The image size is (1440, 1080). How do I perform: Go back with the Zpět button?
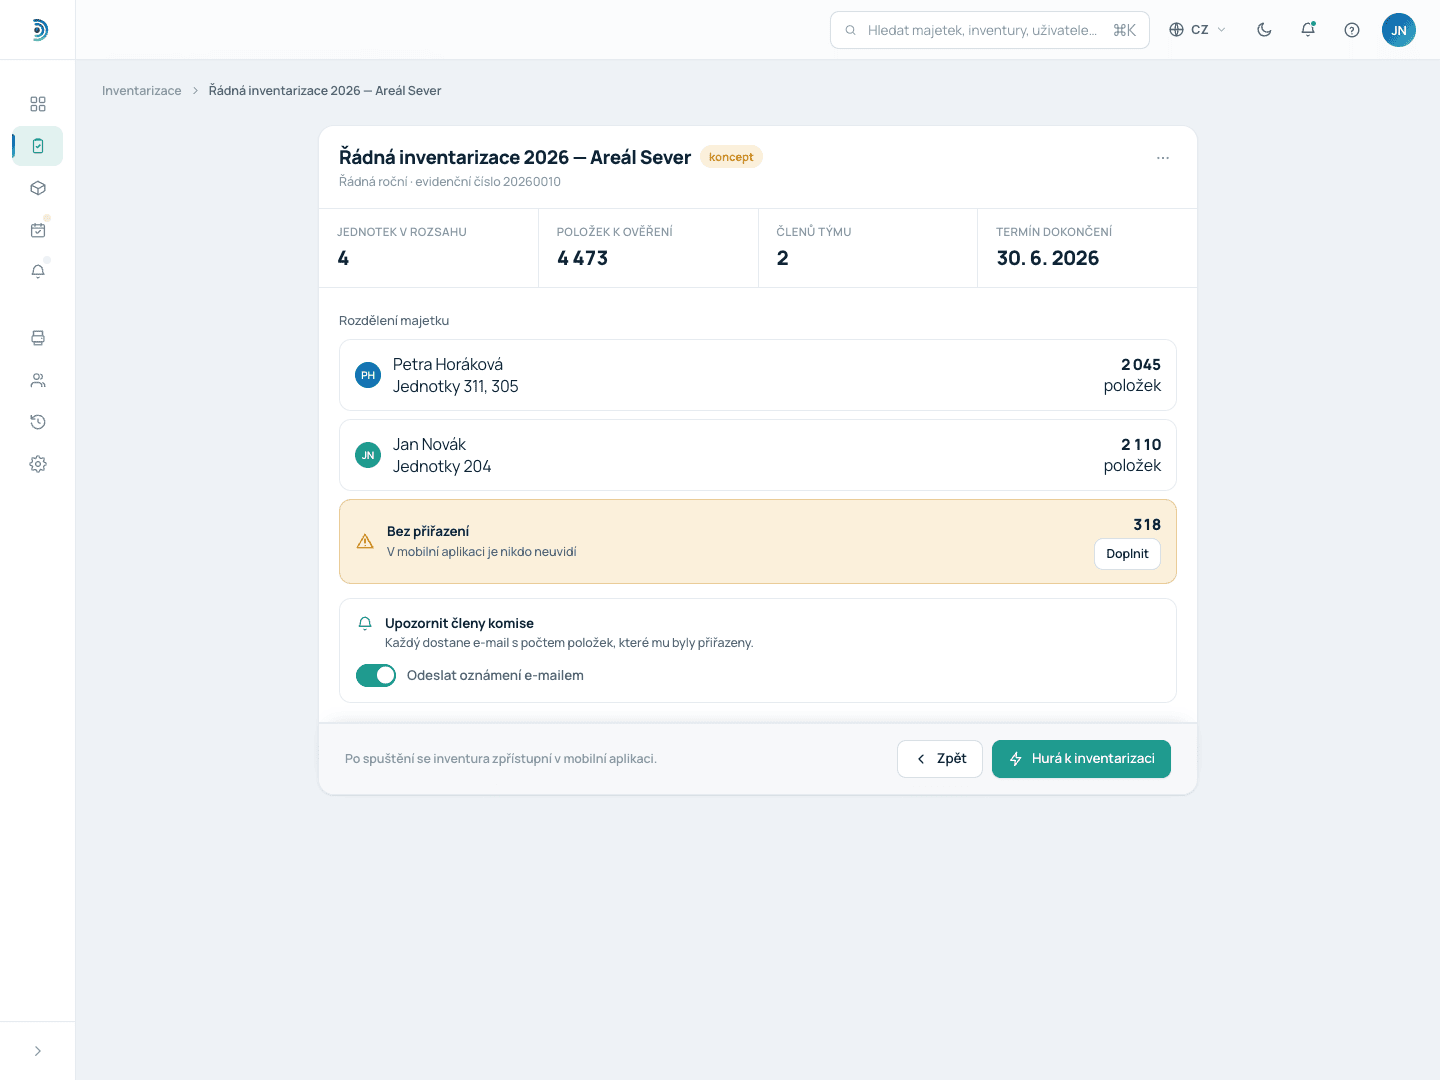point(940,759)
